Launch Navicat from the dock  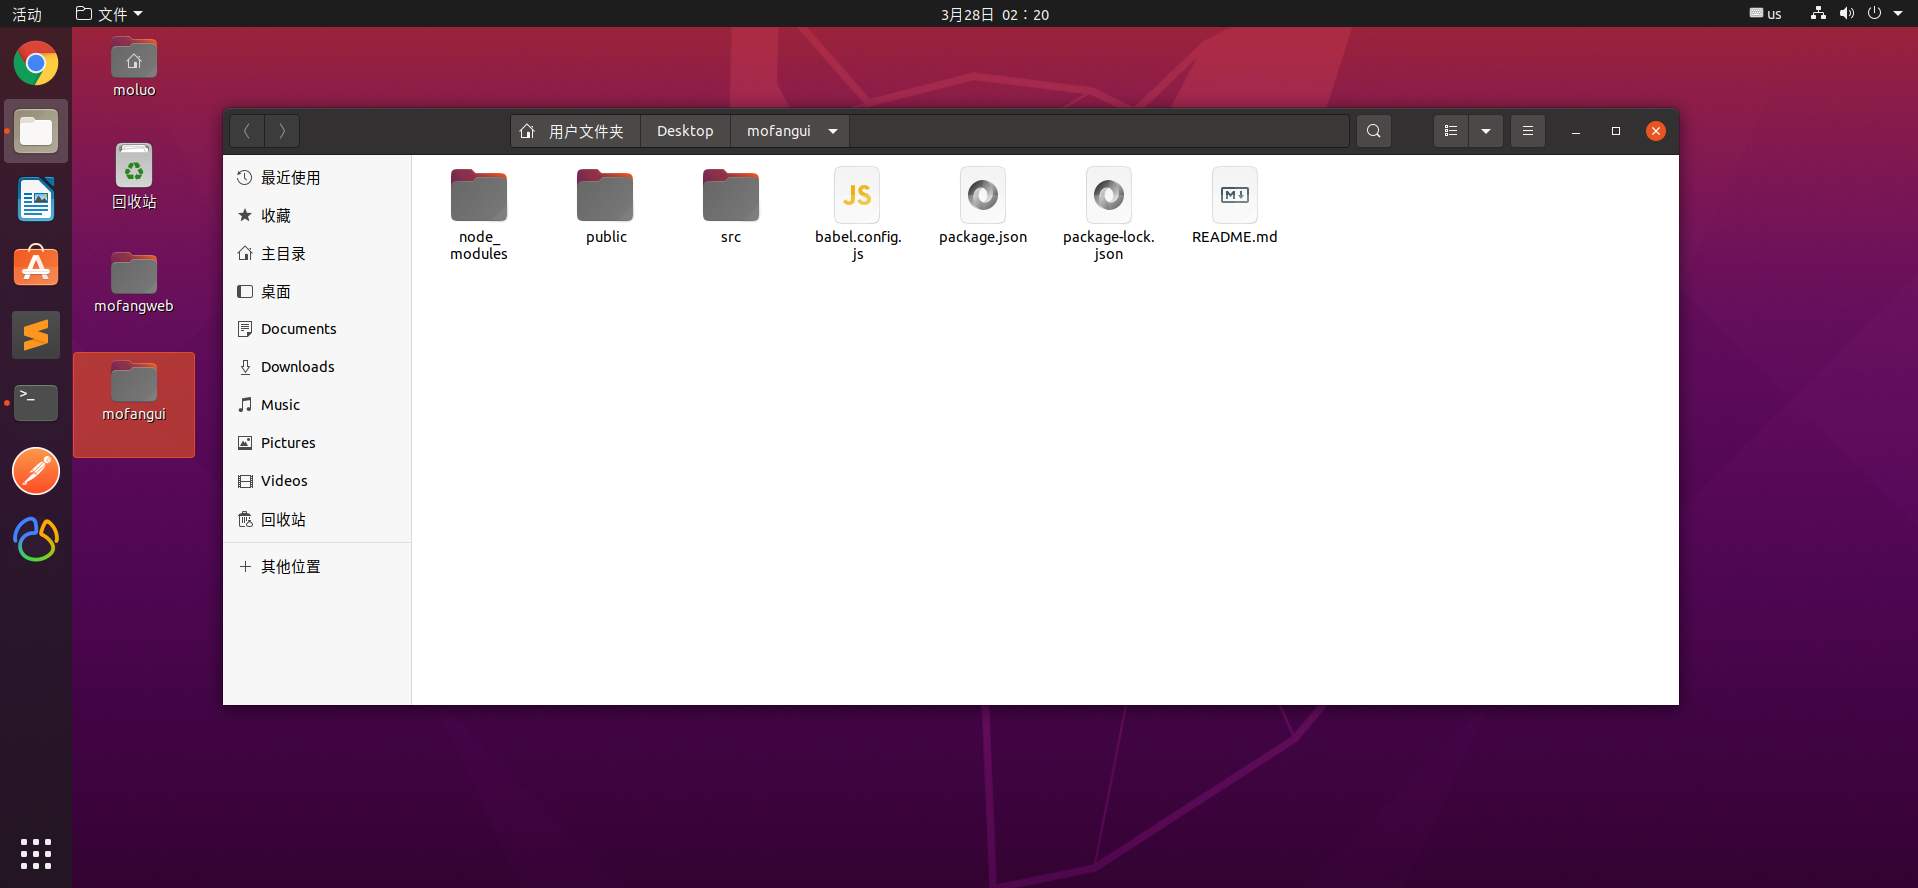tap(36, 539)
